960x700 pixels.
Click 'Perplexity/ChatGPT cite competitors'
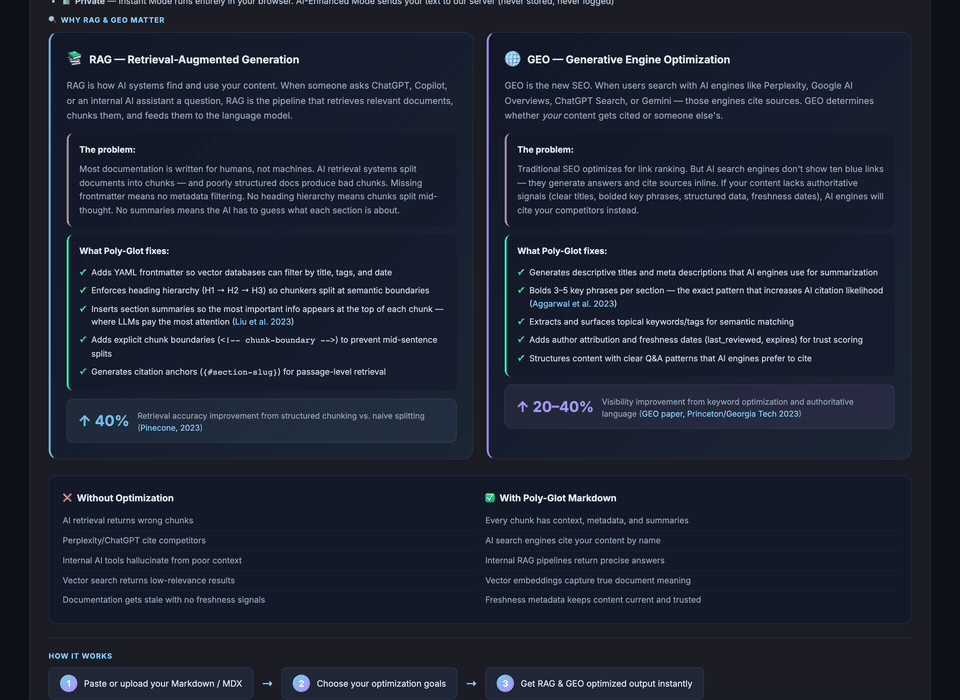point(134,540)
